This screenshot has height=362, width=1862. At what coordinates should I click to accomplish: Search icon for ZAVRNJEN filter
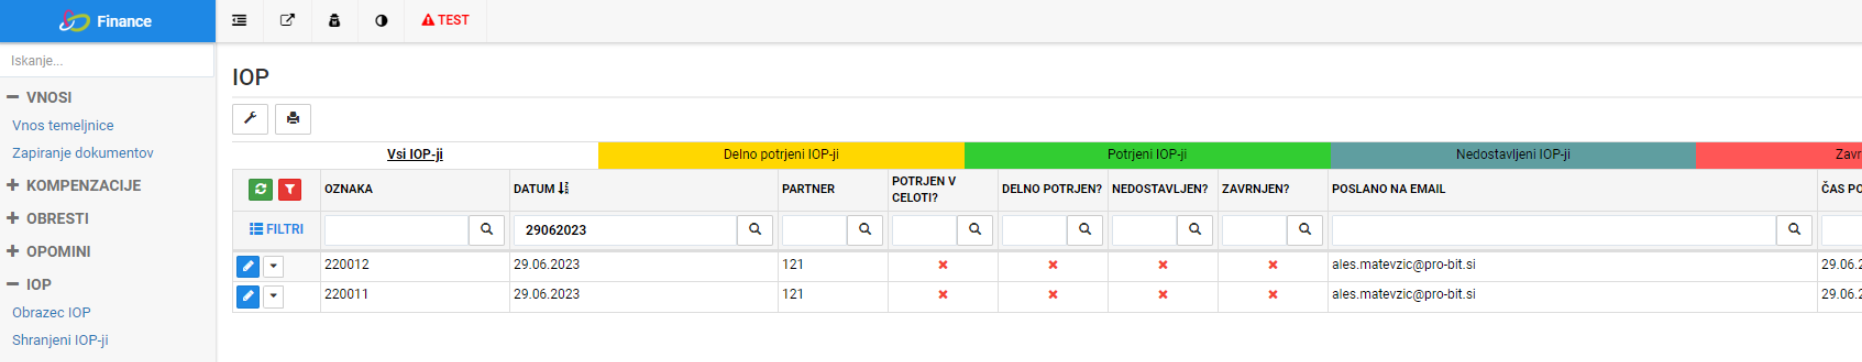click(x=1305, y=230)
